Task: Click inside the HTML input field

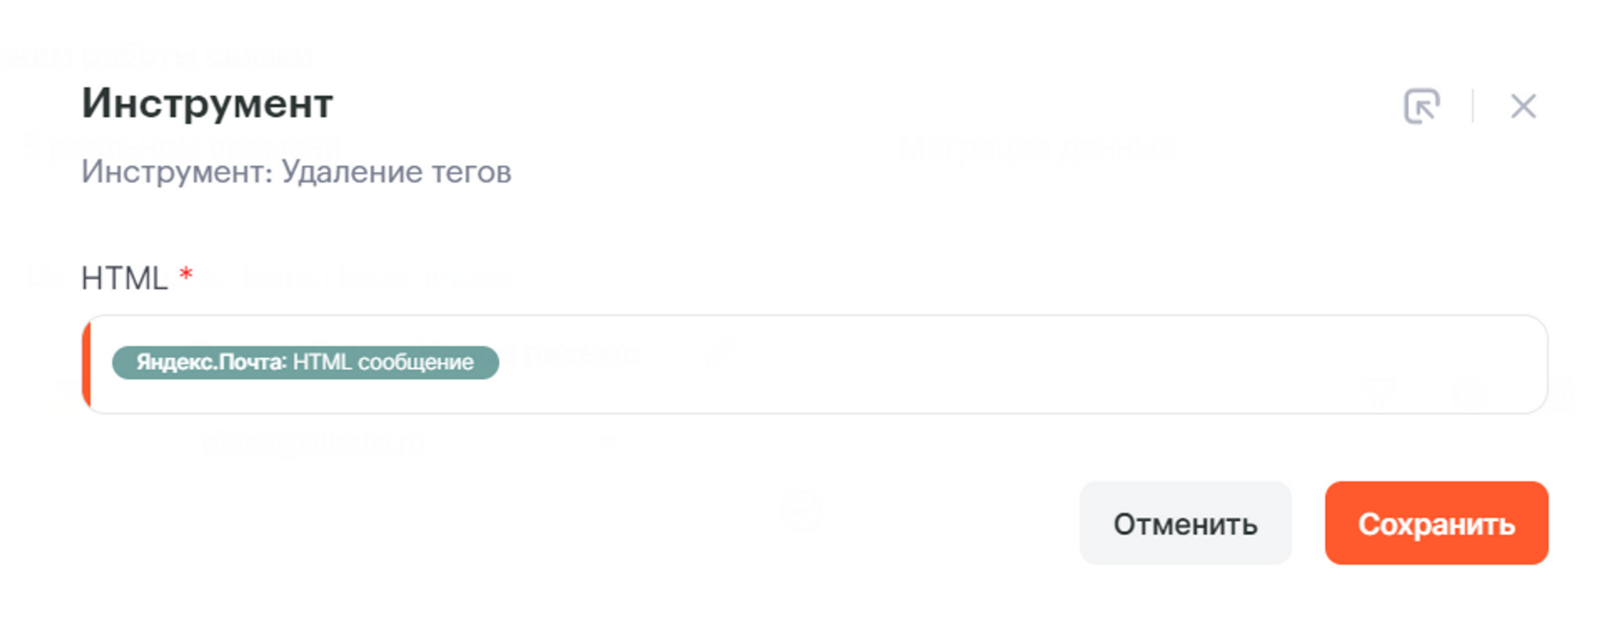Action: (x=1000, y=364)
